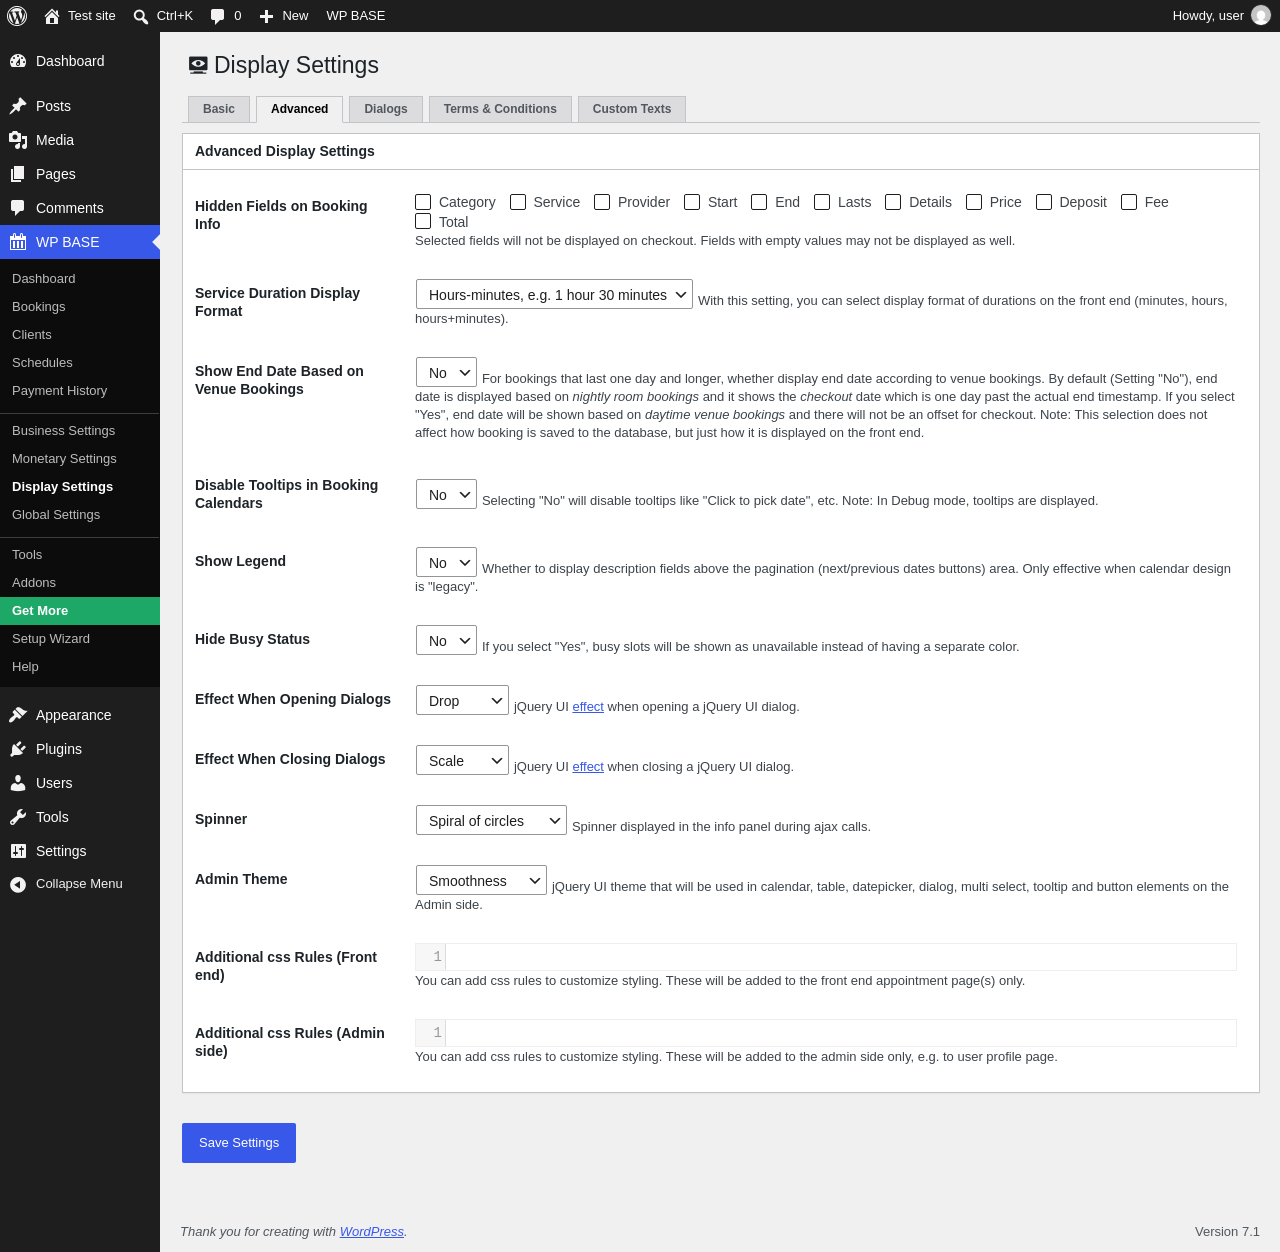
Task: Check the Deposit hidden field checkbox
Action: pyautogui.click(x=1044, y=202)
